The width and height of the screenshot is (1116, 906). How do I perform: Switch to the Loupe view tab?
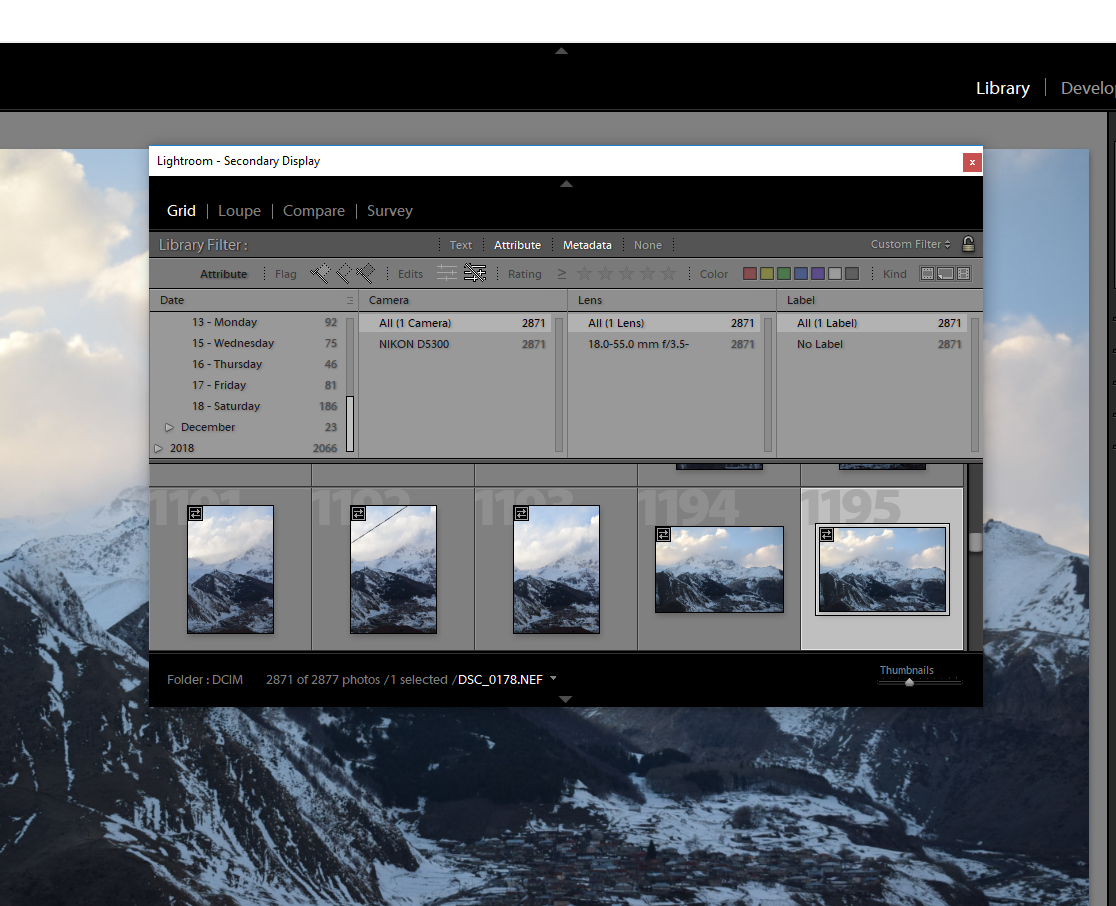[239, 211]
